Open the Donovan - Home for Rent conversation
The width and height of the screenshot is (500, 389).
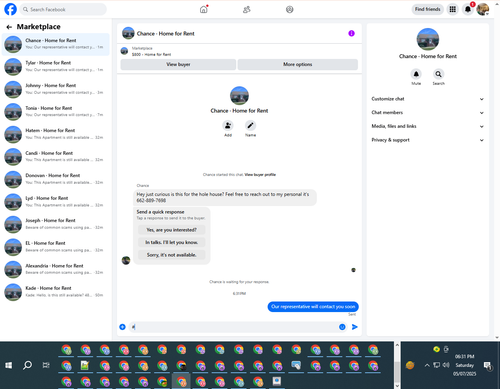pos(56,179)
